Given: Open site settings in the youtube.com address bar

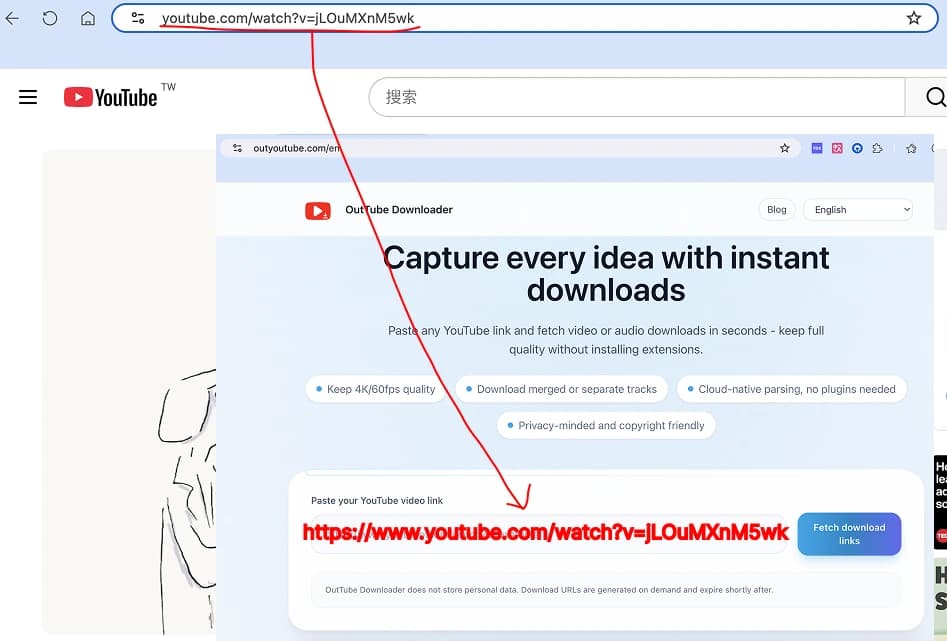Looking at the screenshot, I should pos(138,17).
